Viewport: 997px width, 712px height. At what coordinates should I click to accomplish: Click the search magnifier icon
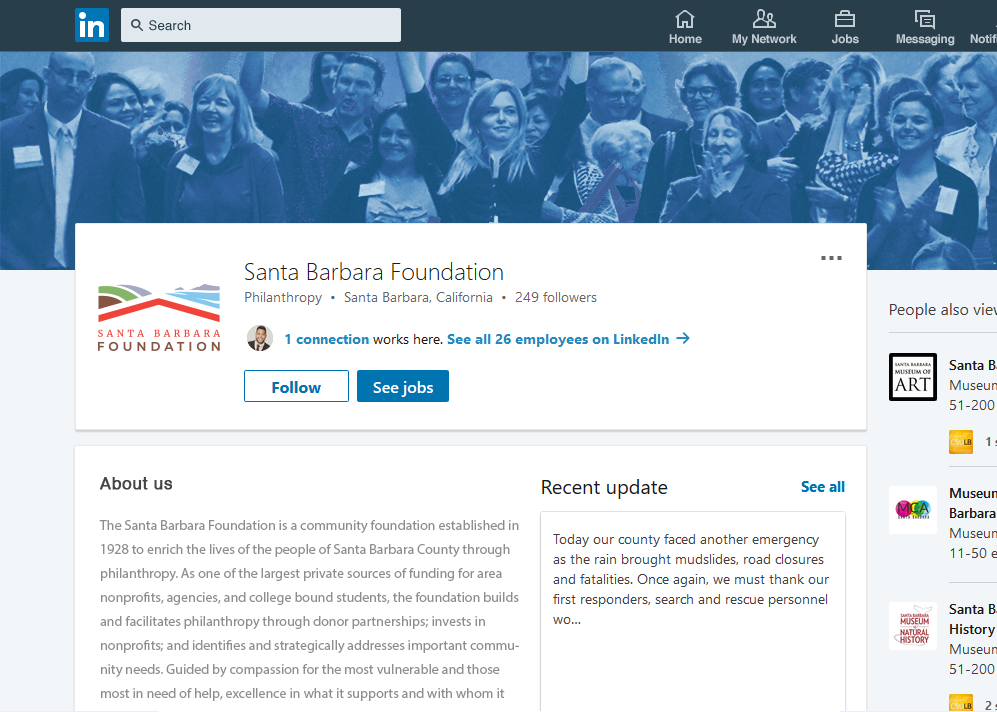(137, 25)
